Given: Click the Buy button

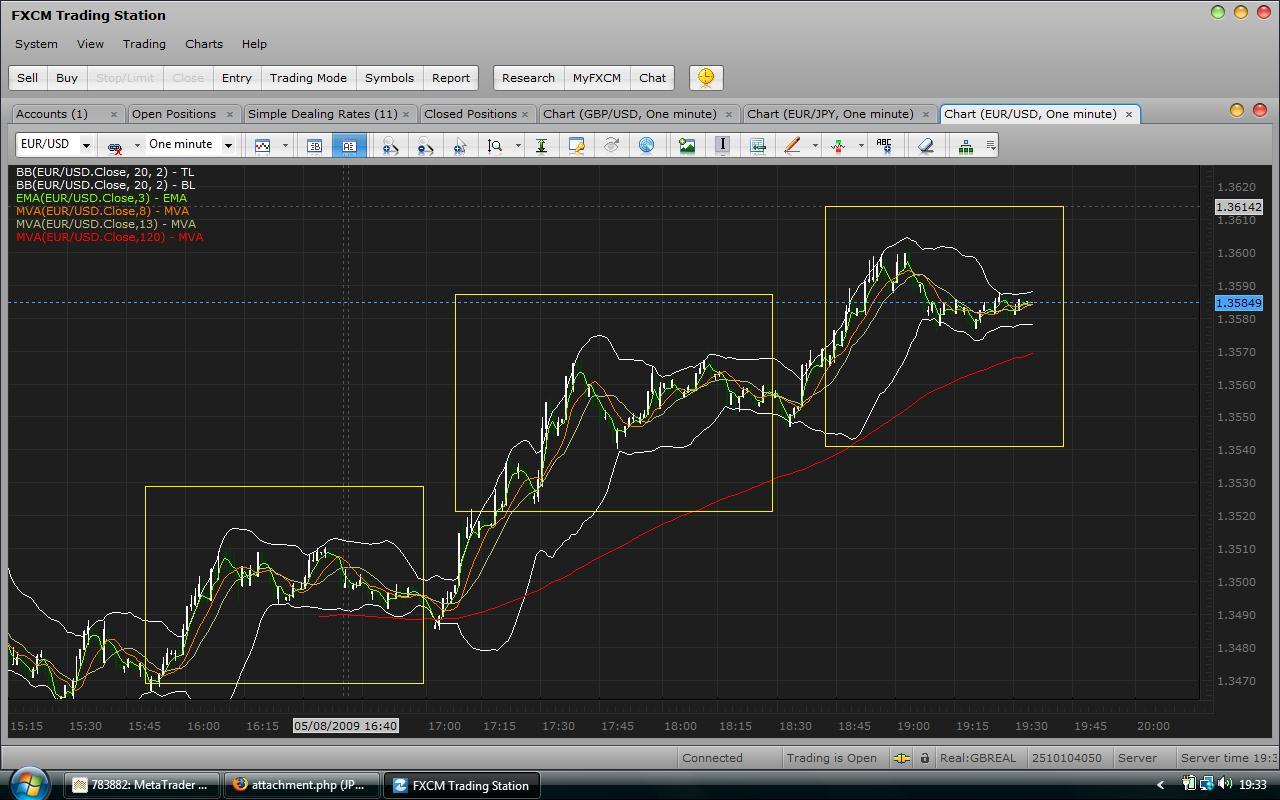Looking at the screenshot, I should pyautogui.click(x=67, y=78).
